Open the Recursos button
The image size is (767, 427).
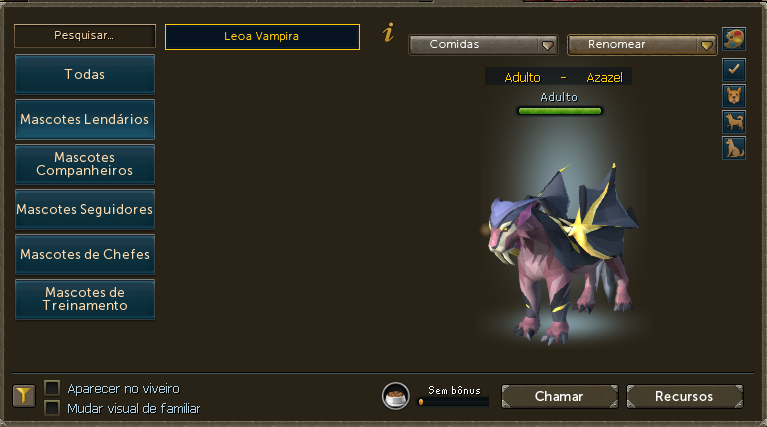click(685, 396)
